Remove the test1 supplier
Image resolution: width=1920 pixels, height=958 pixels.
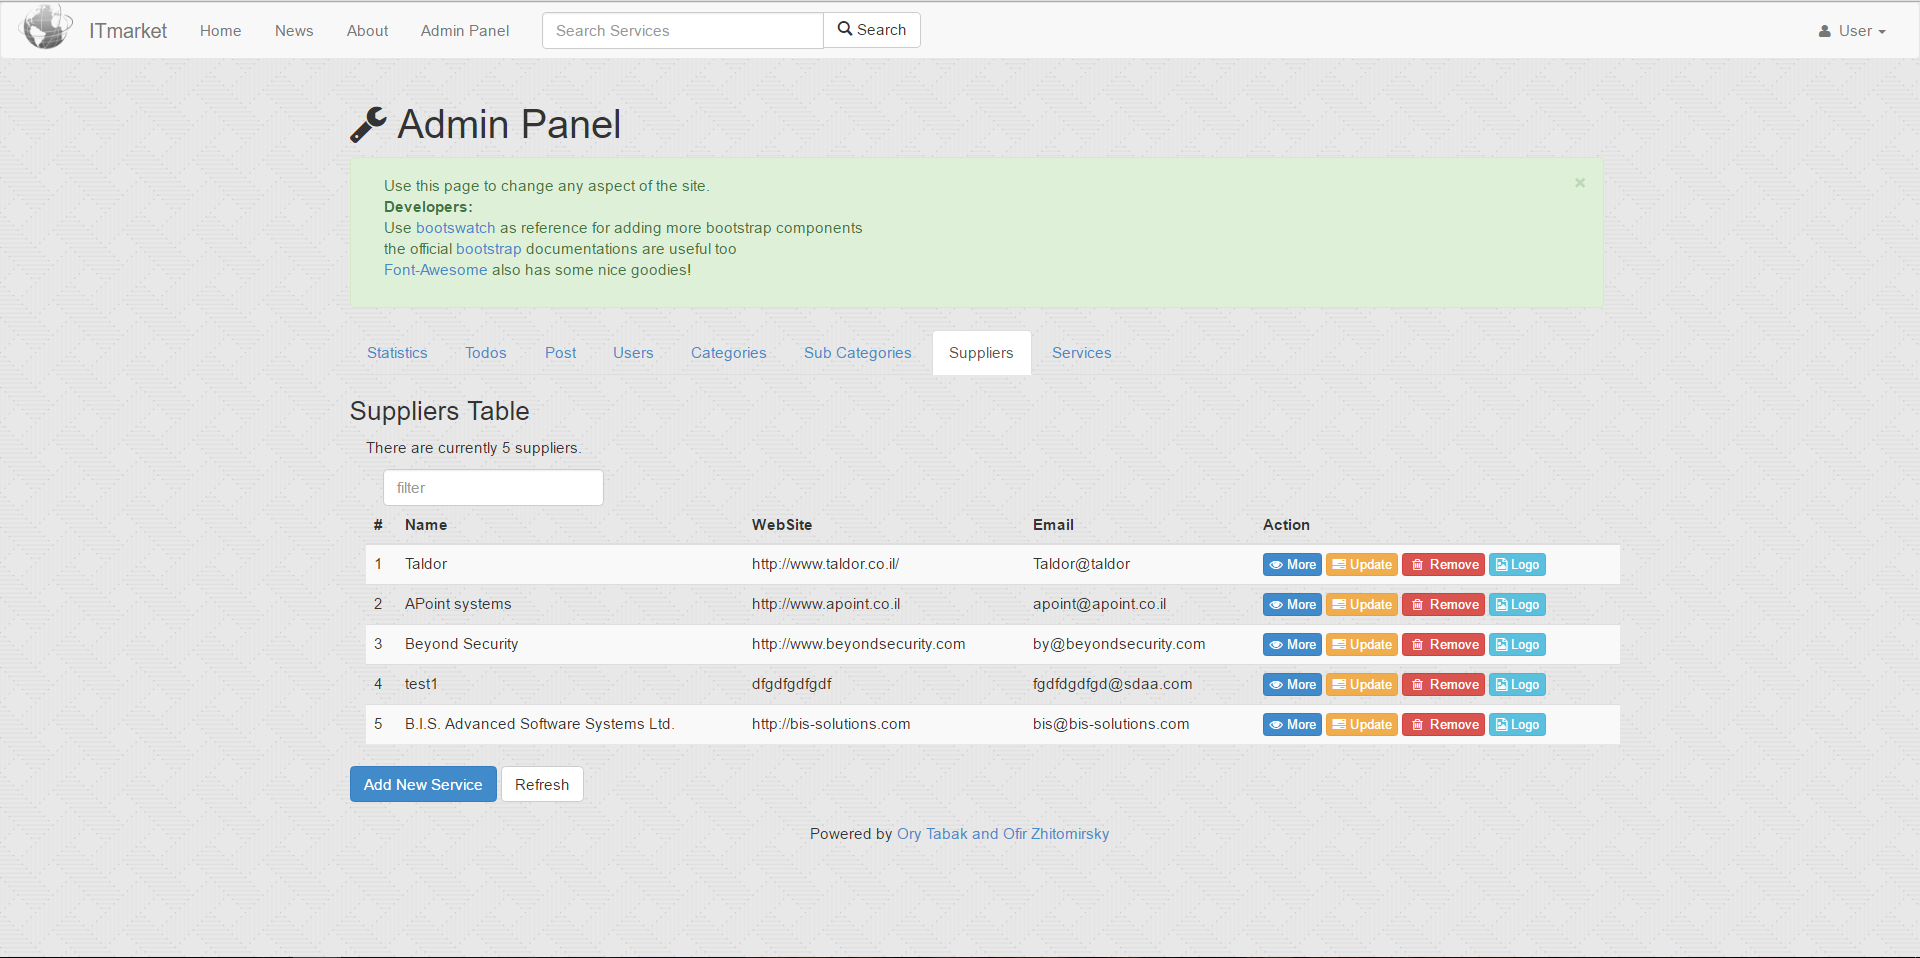1443,685
